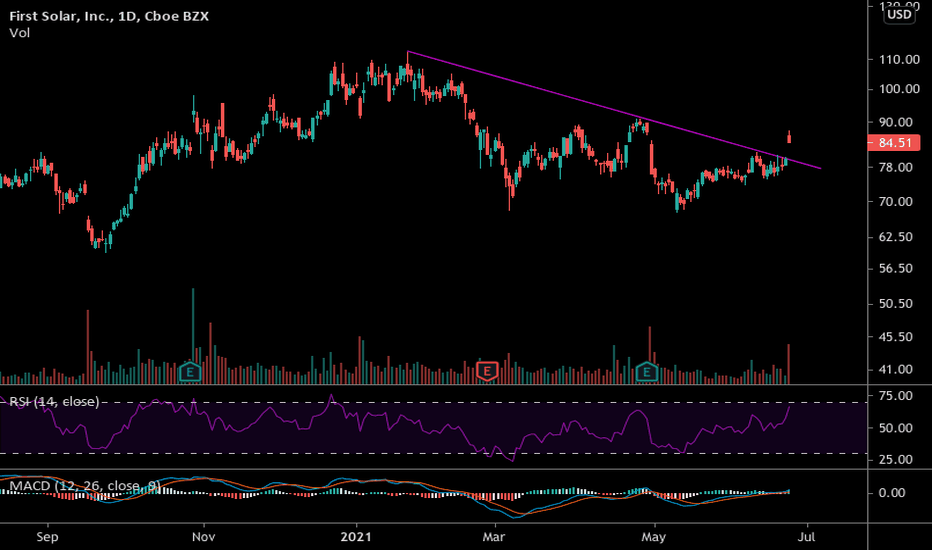Viewport: 932px width, 550px height.
Task: Select the RSI (14, close) indicator label
Action: (x=54, y=402)
